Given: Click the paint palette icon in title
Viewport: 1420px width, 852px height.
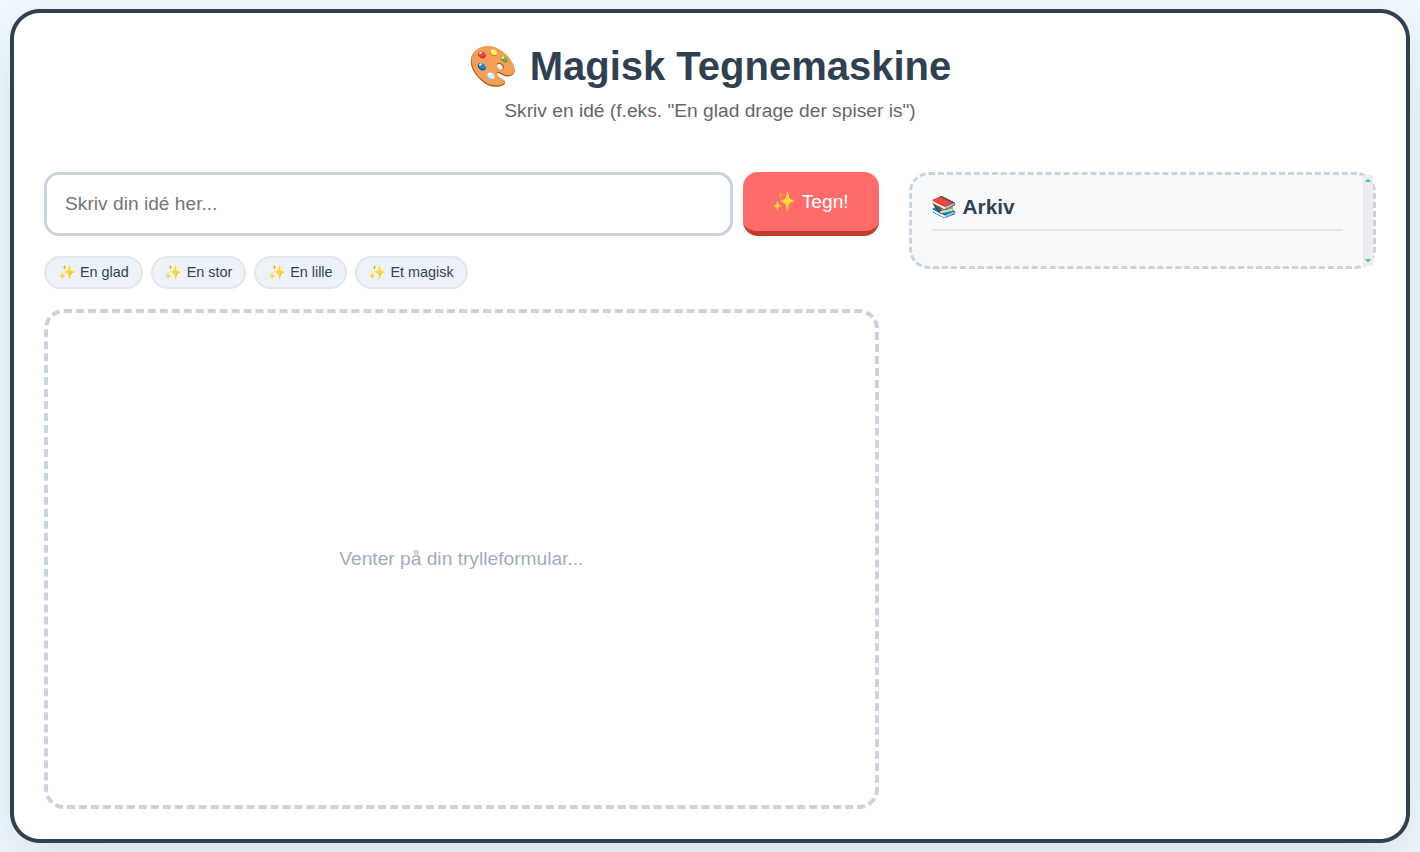Looking at the screenshot, I should pos(493,67).
